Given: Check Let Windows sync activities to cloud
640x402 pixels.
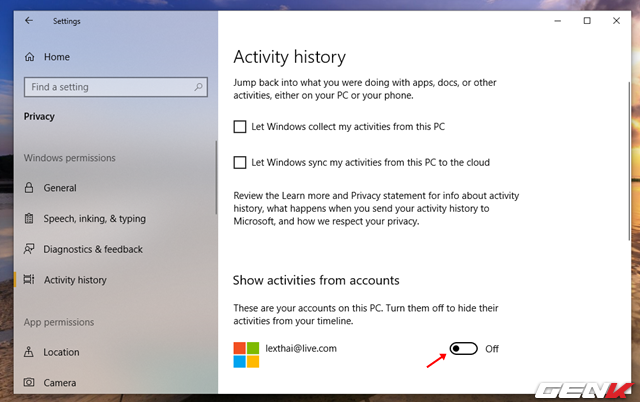Looking at the screenshot, I should 239,162.
